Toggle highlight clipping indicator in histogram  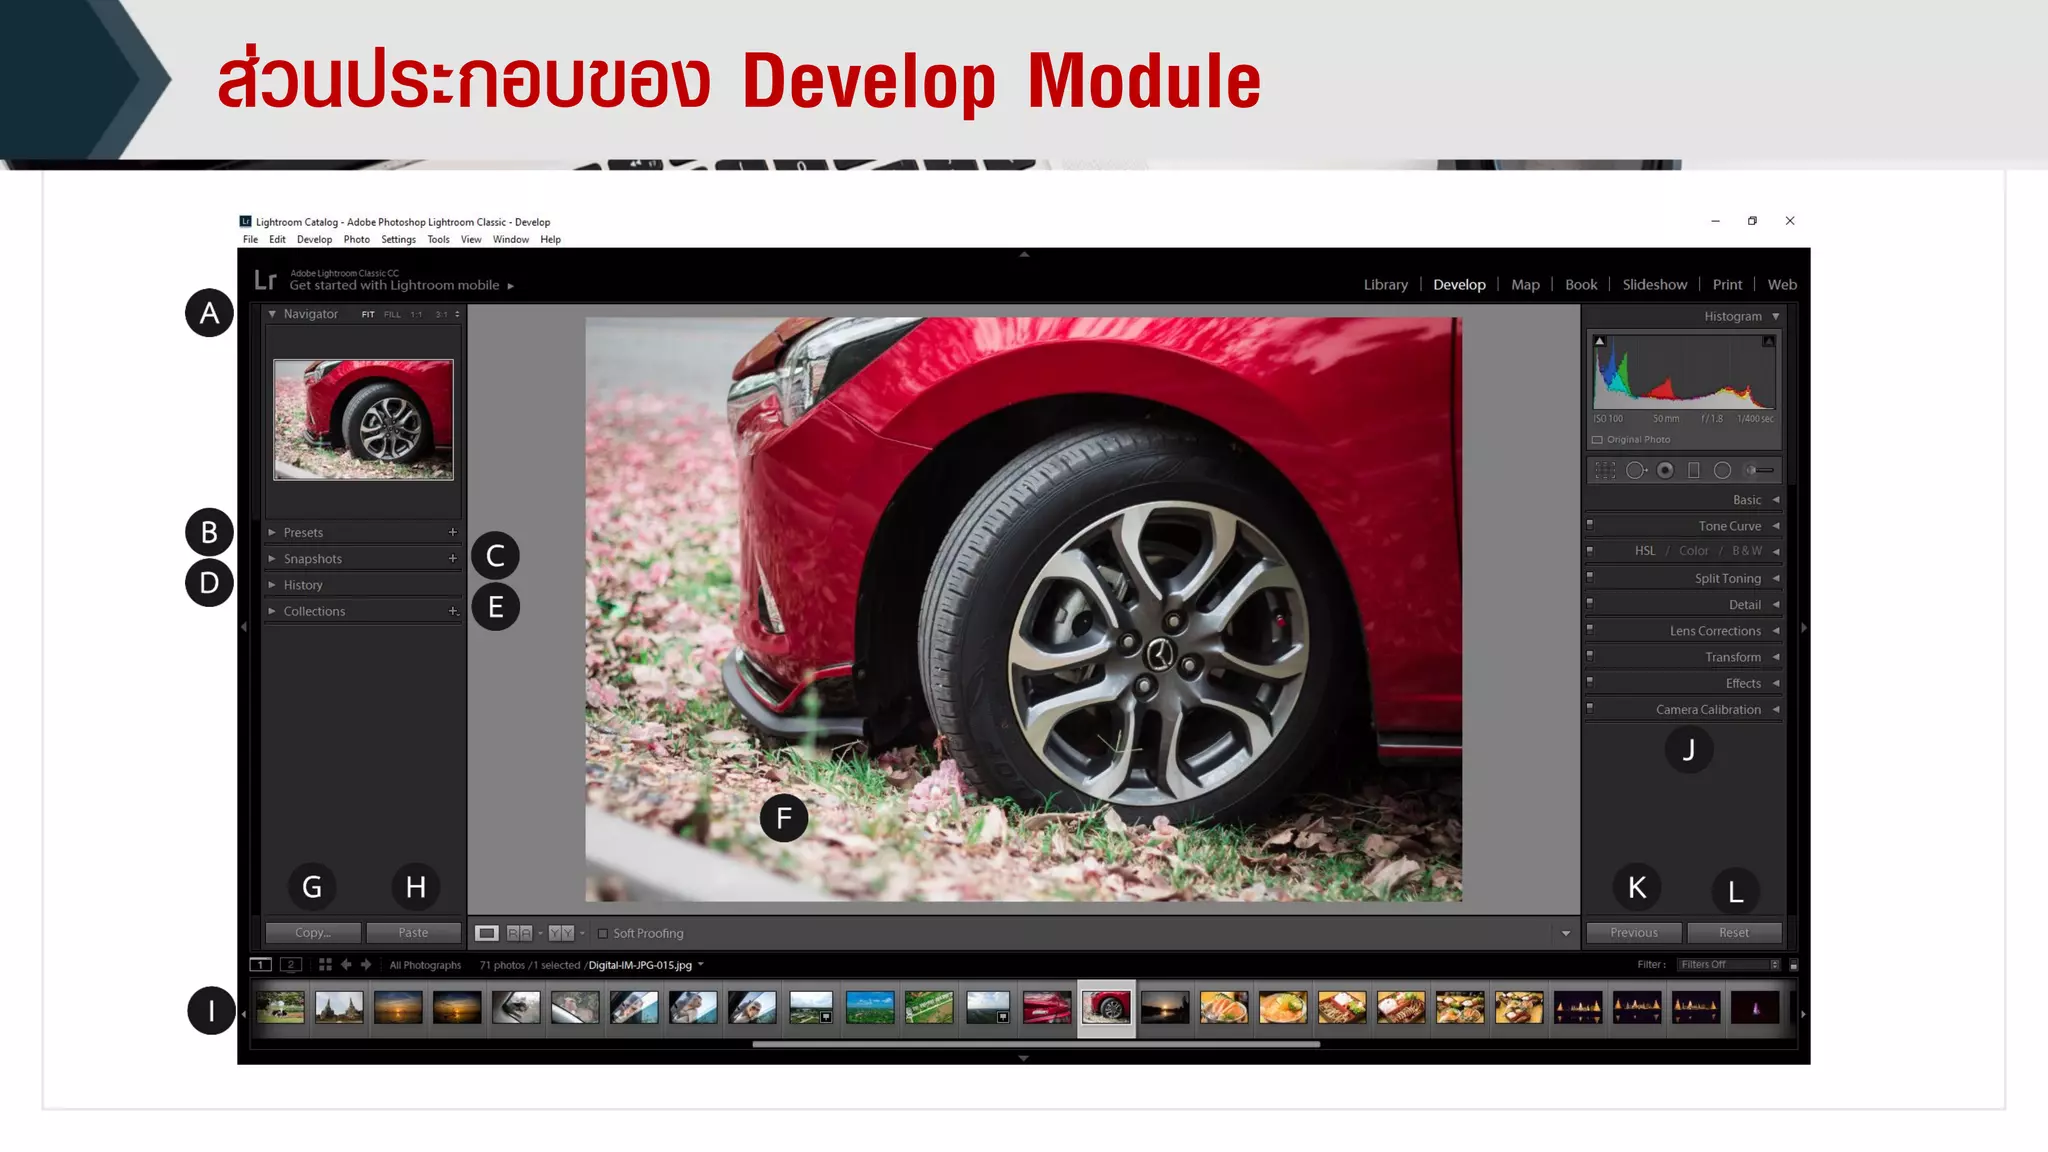click(x=1768, y=342)
